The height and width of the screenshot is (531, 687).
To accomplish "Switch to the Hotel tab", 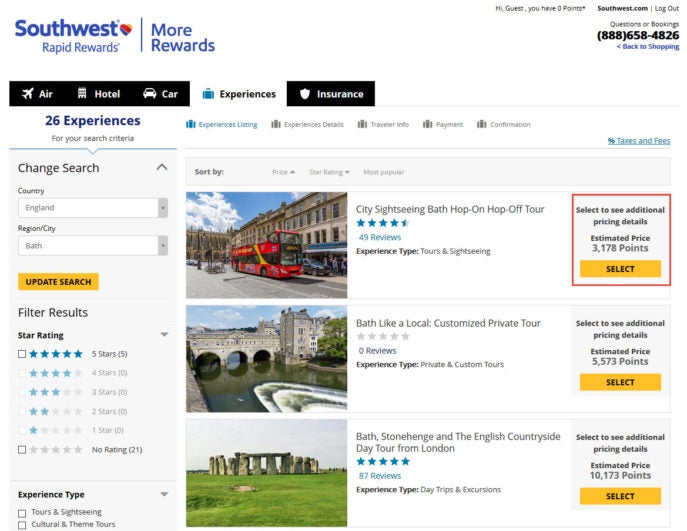I will coord(99,94).
